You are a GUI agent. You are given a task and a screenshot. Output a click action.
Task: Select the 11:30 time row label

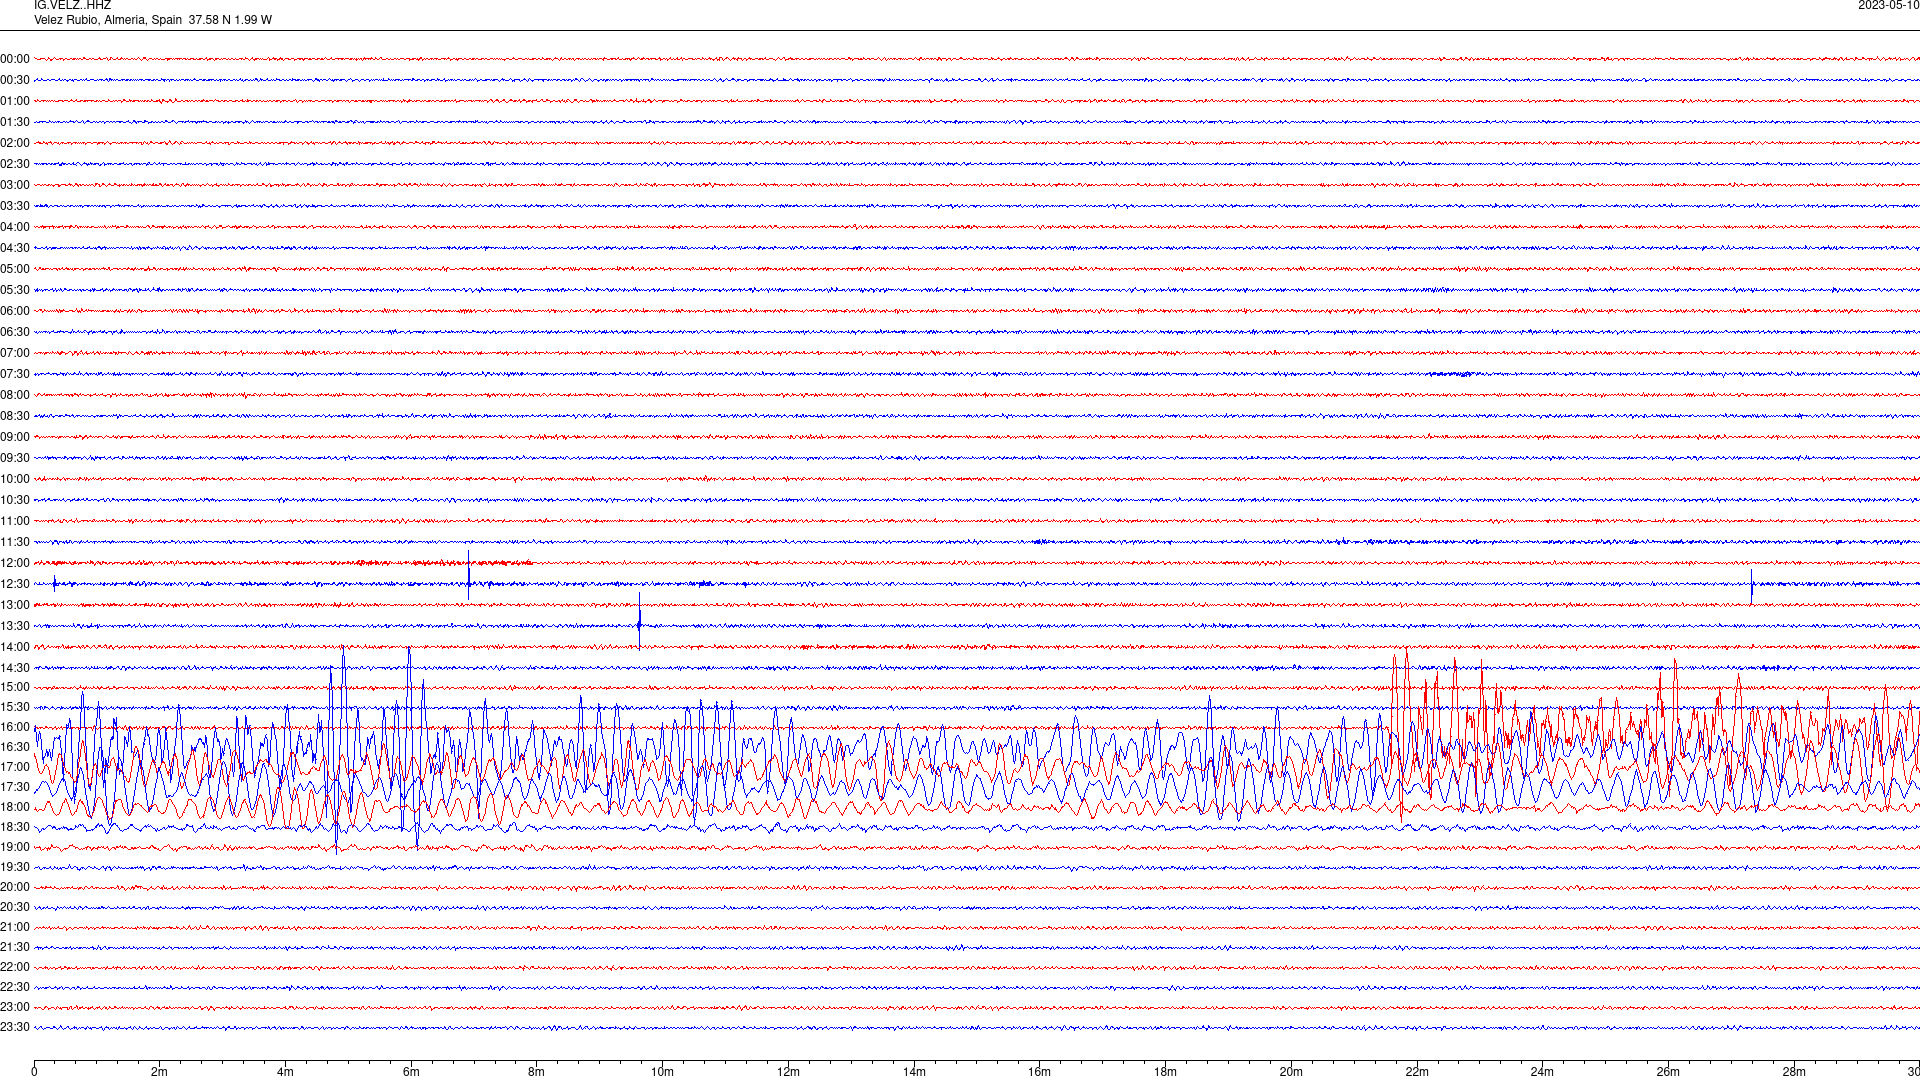[15, 542]
